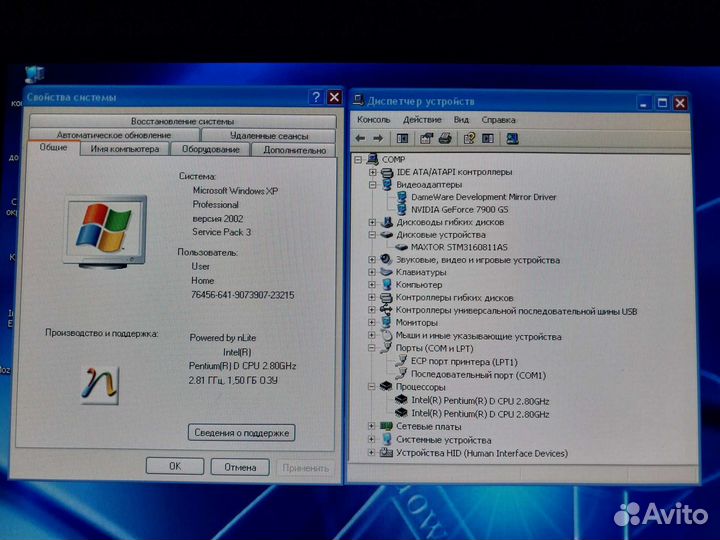Open Удаленные сеансы tab

point(269,136)
